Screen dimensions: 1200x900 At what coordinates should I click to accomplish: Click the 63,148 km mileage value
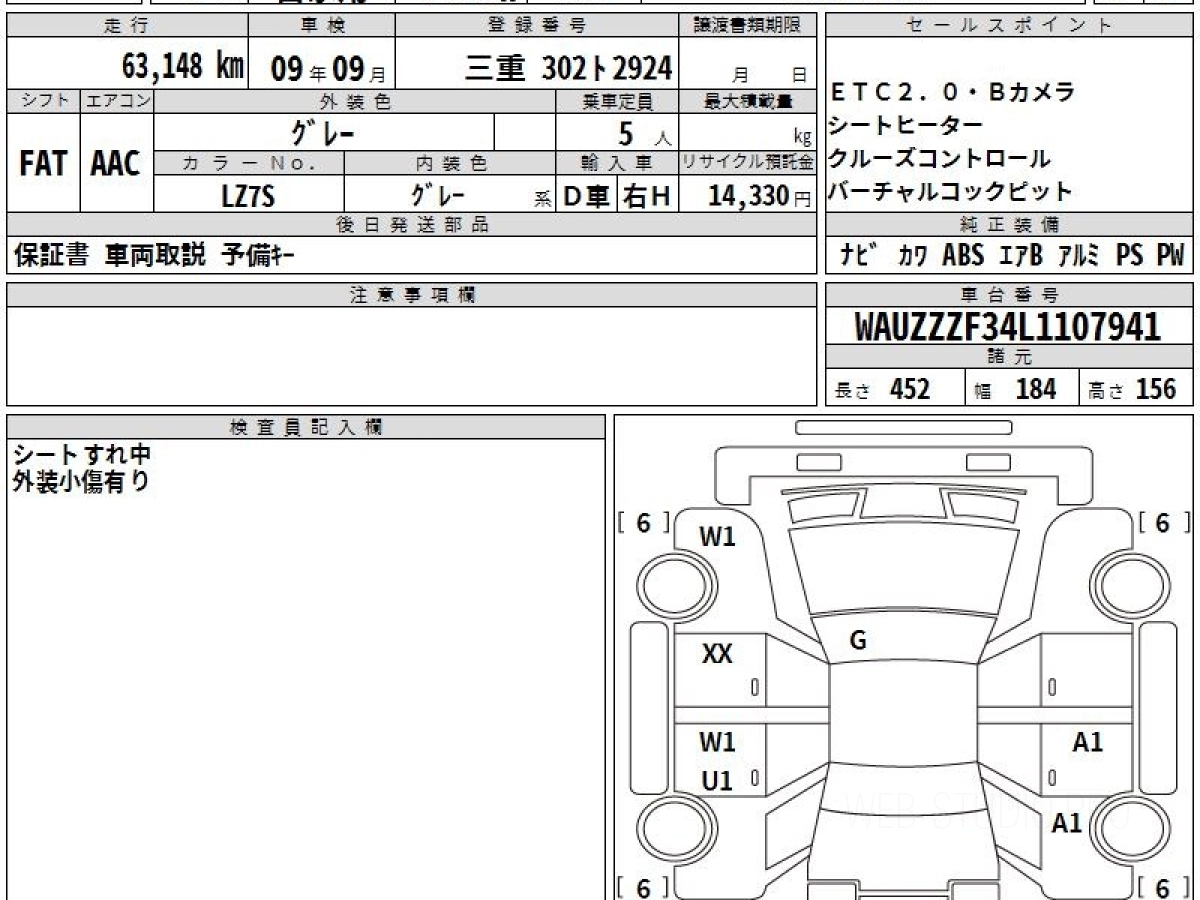182,67
